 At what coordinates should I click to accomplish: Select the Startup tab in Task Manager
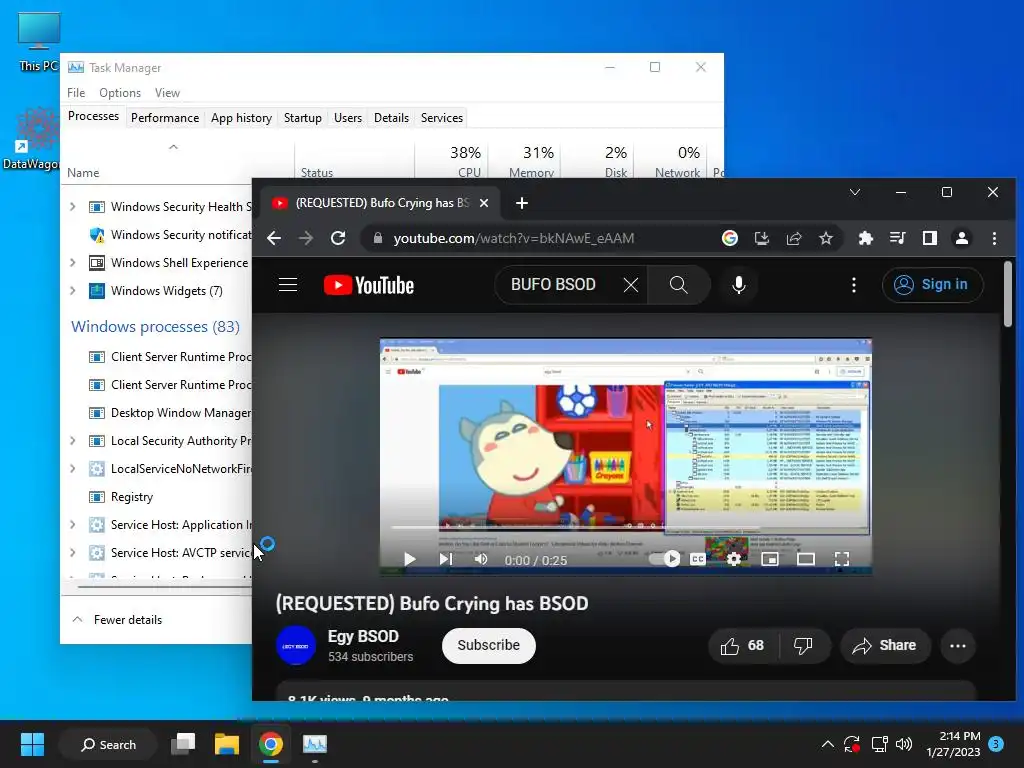(x=302, y=118)
